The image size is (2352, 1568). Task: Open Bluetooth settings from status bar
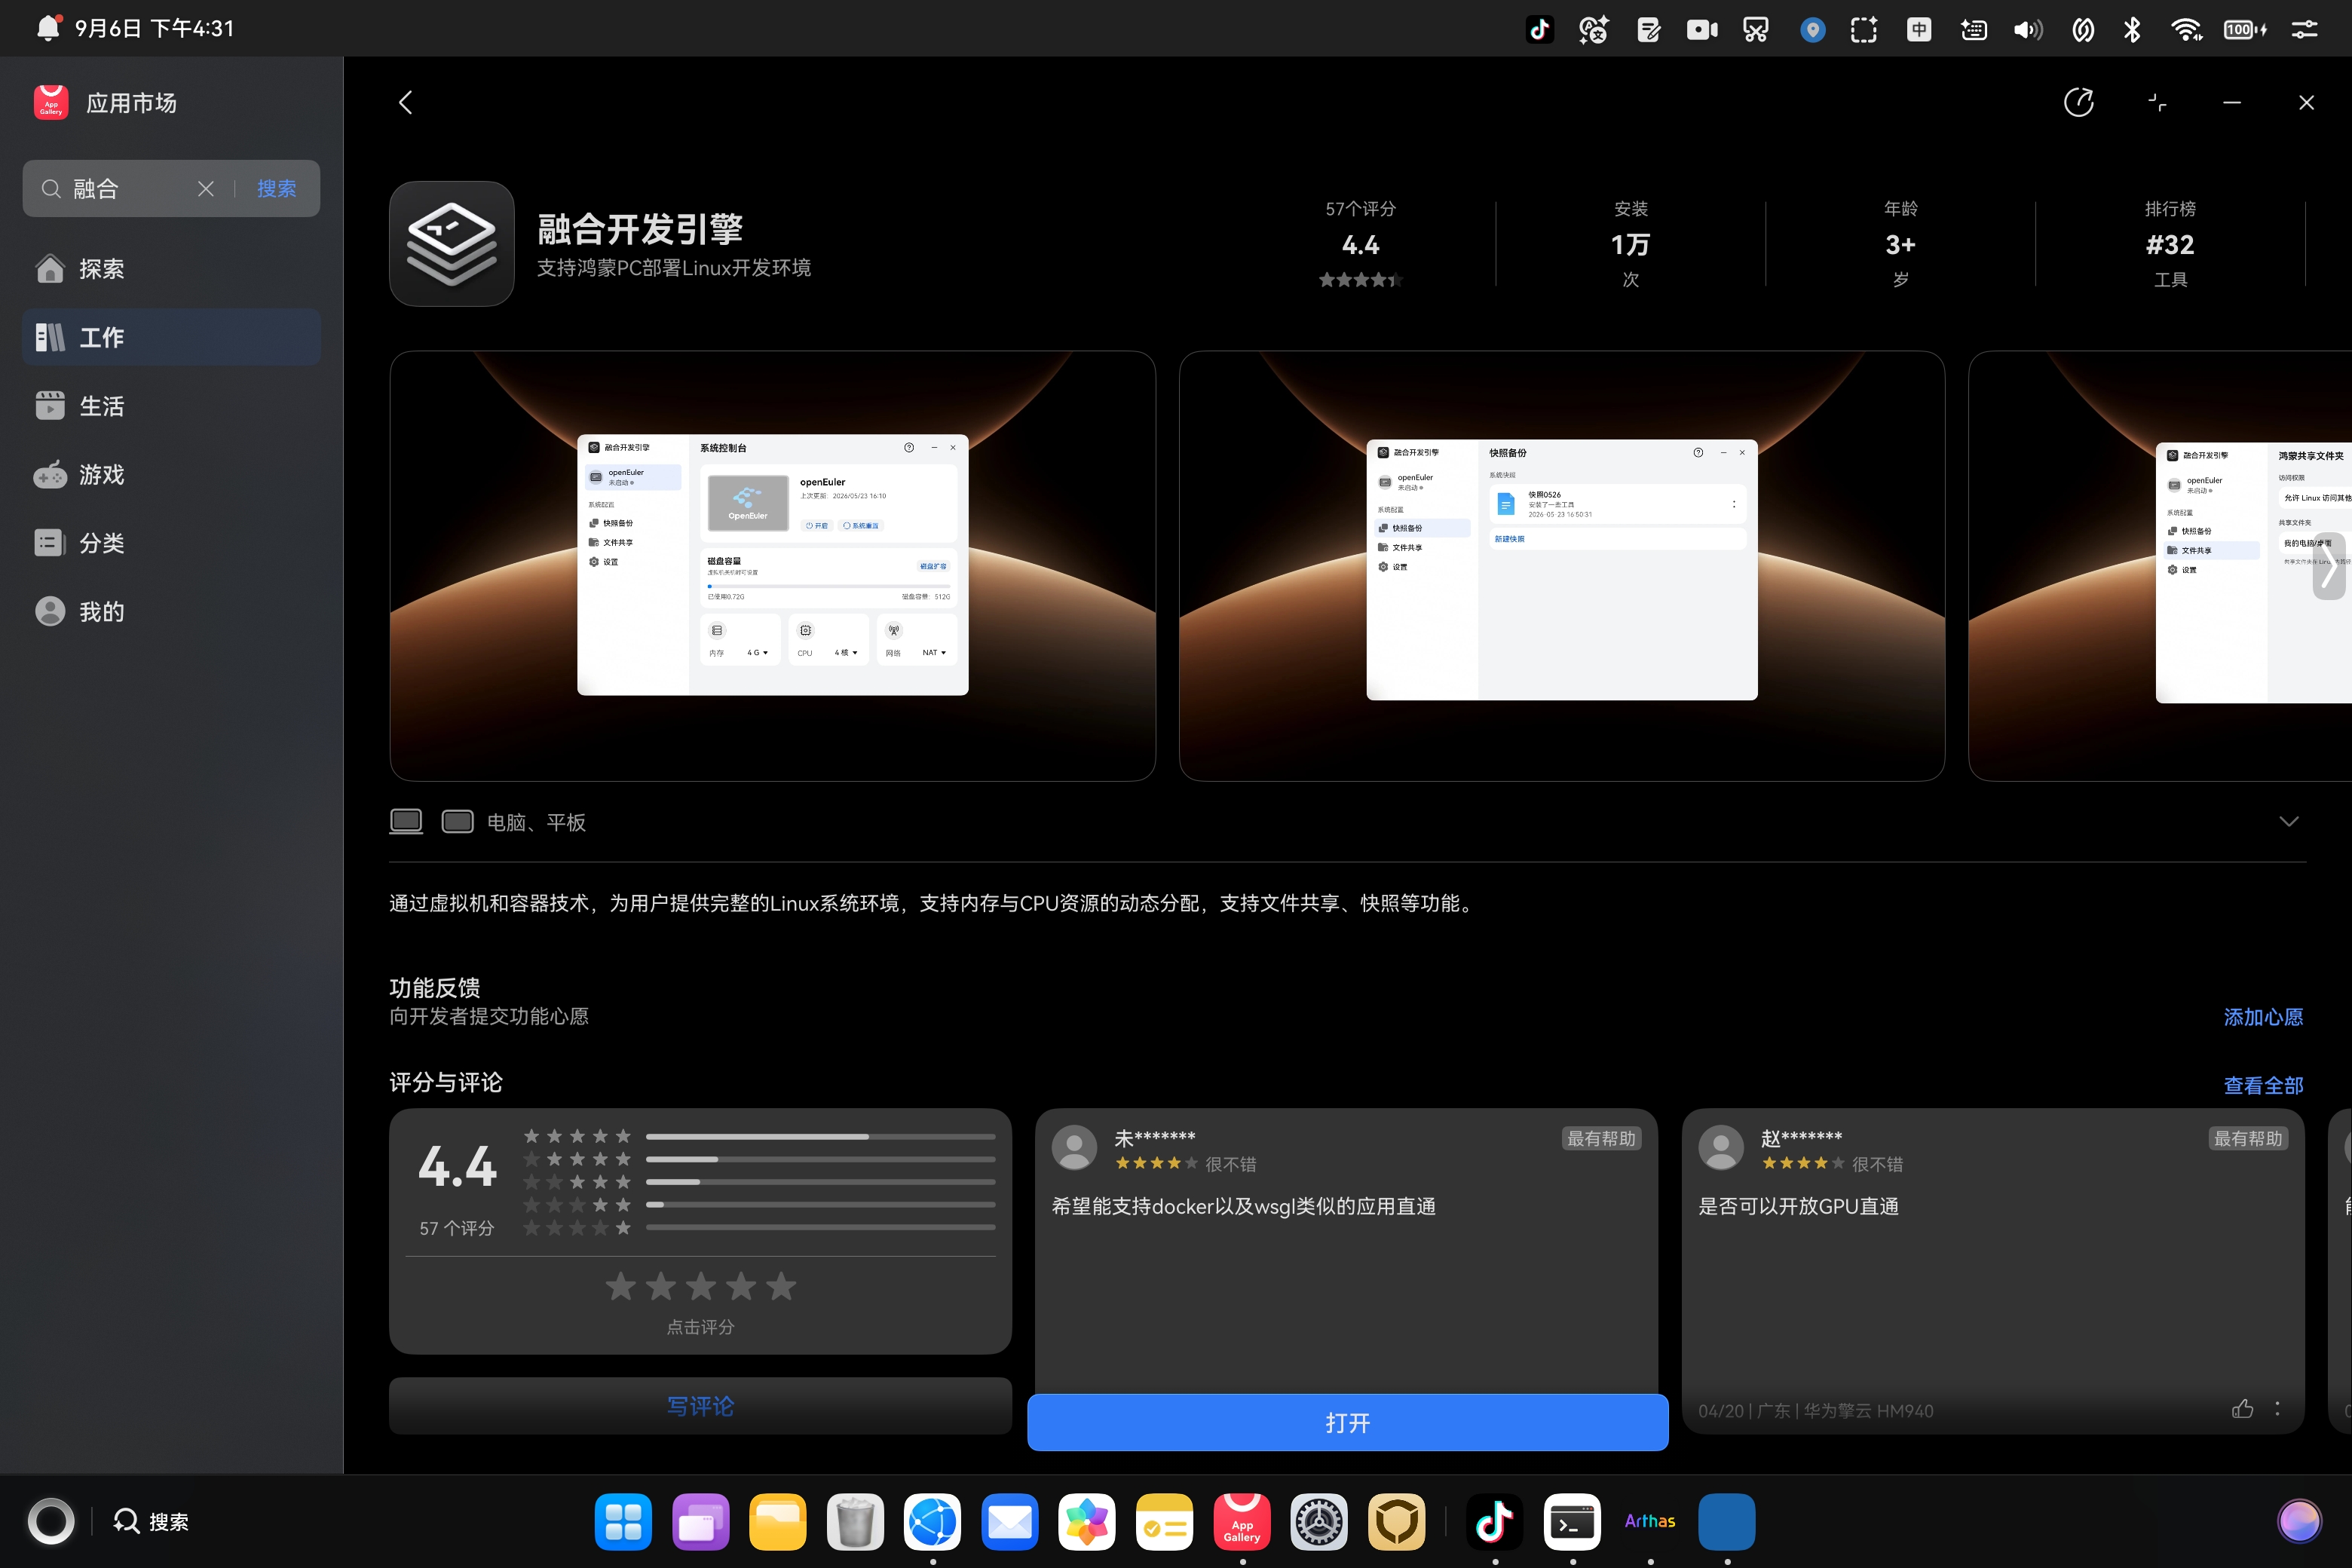pos(2132,29)
